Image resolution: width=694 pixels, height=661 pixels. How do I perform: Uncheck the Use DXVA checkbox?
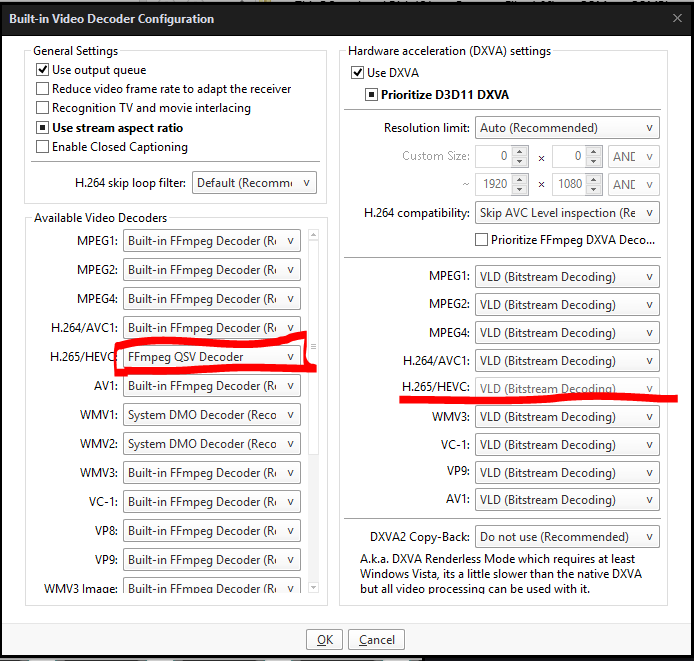click(x=357, y=73)
